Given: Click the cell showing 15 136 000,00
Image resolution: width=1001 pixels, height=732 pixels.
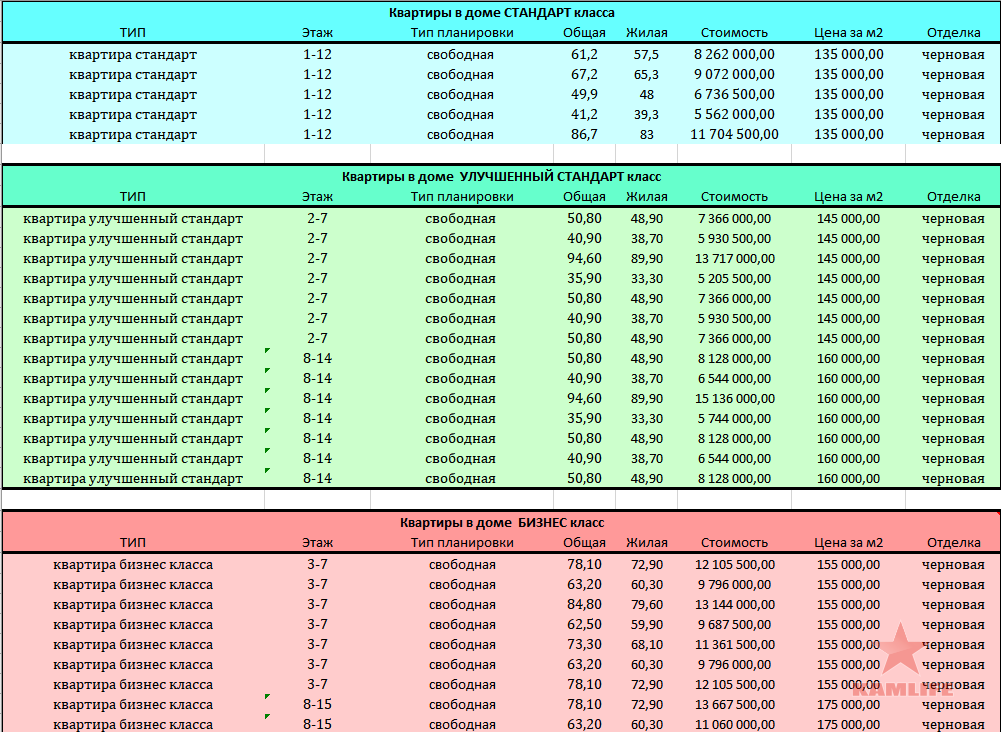Looking at the screenshot, I should click(734, 399).
